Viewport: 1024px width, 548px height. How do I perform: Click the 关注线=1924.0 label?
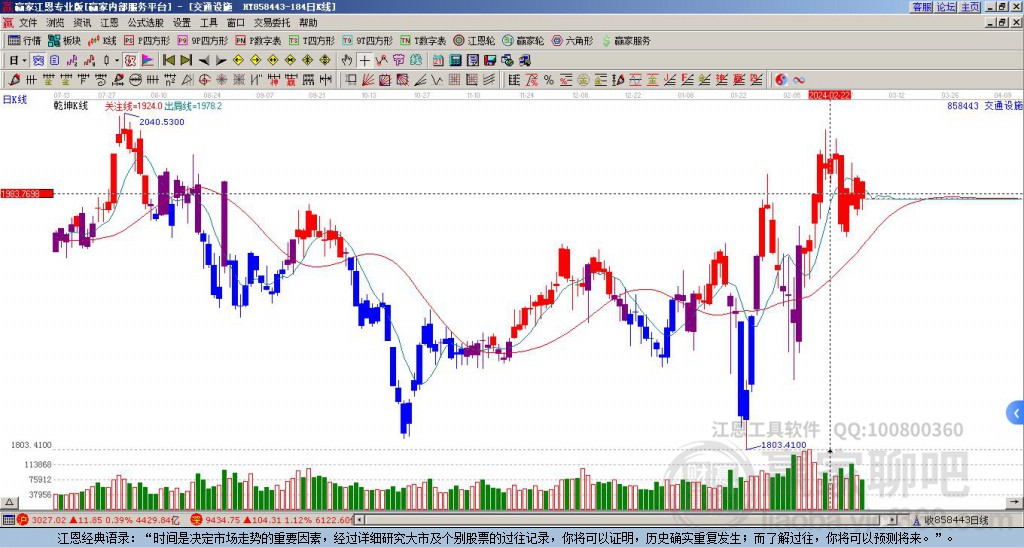[x=133, y=106]
